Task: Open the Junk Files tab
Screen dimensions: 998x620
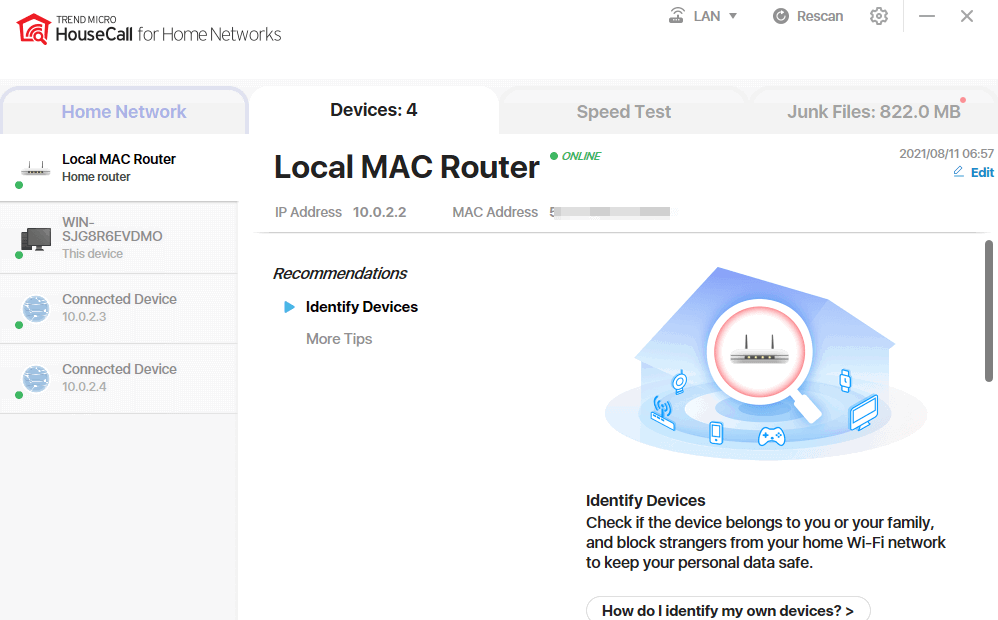Action: [x=873, y=112]
